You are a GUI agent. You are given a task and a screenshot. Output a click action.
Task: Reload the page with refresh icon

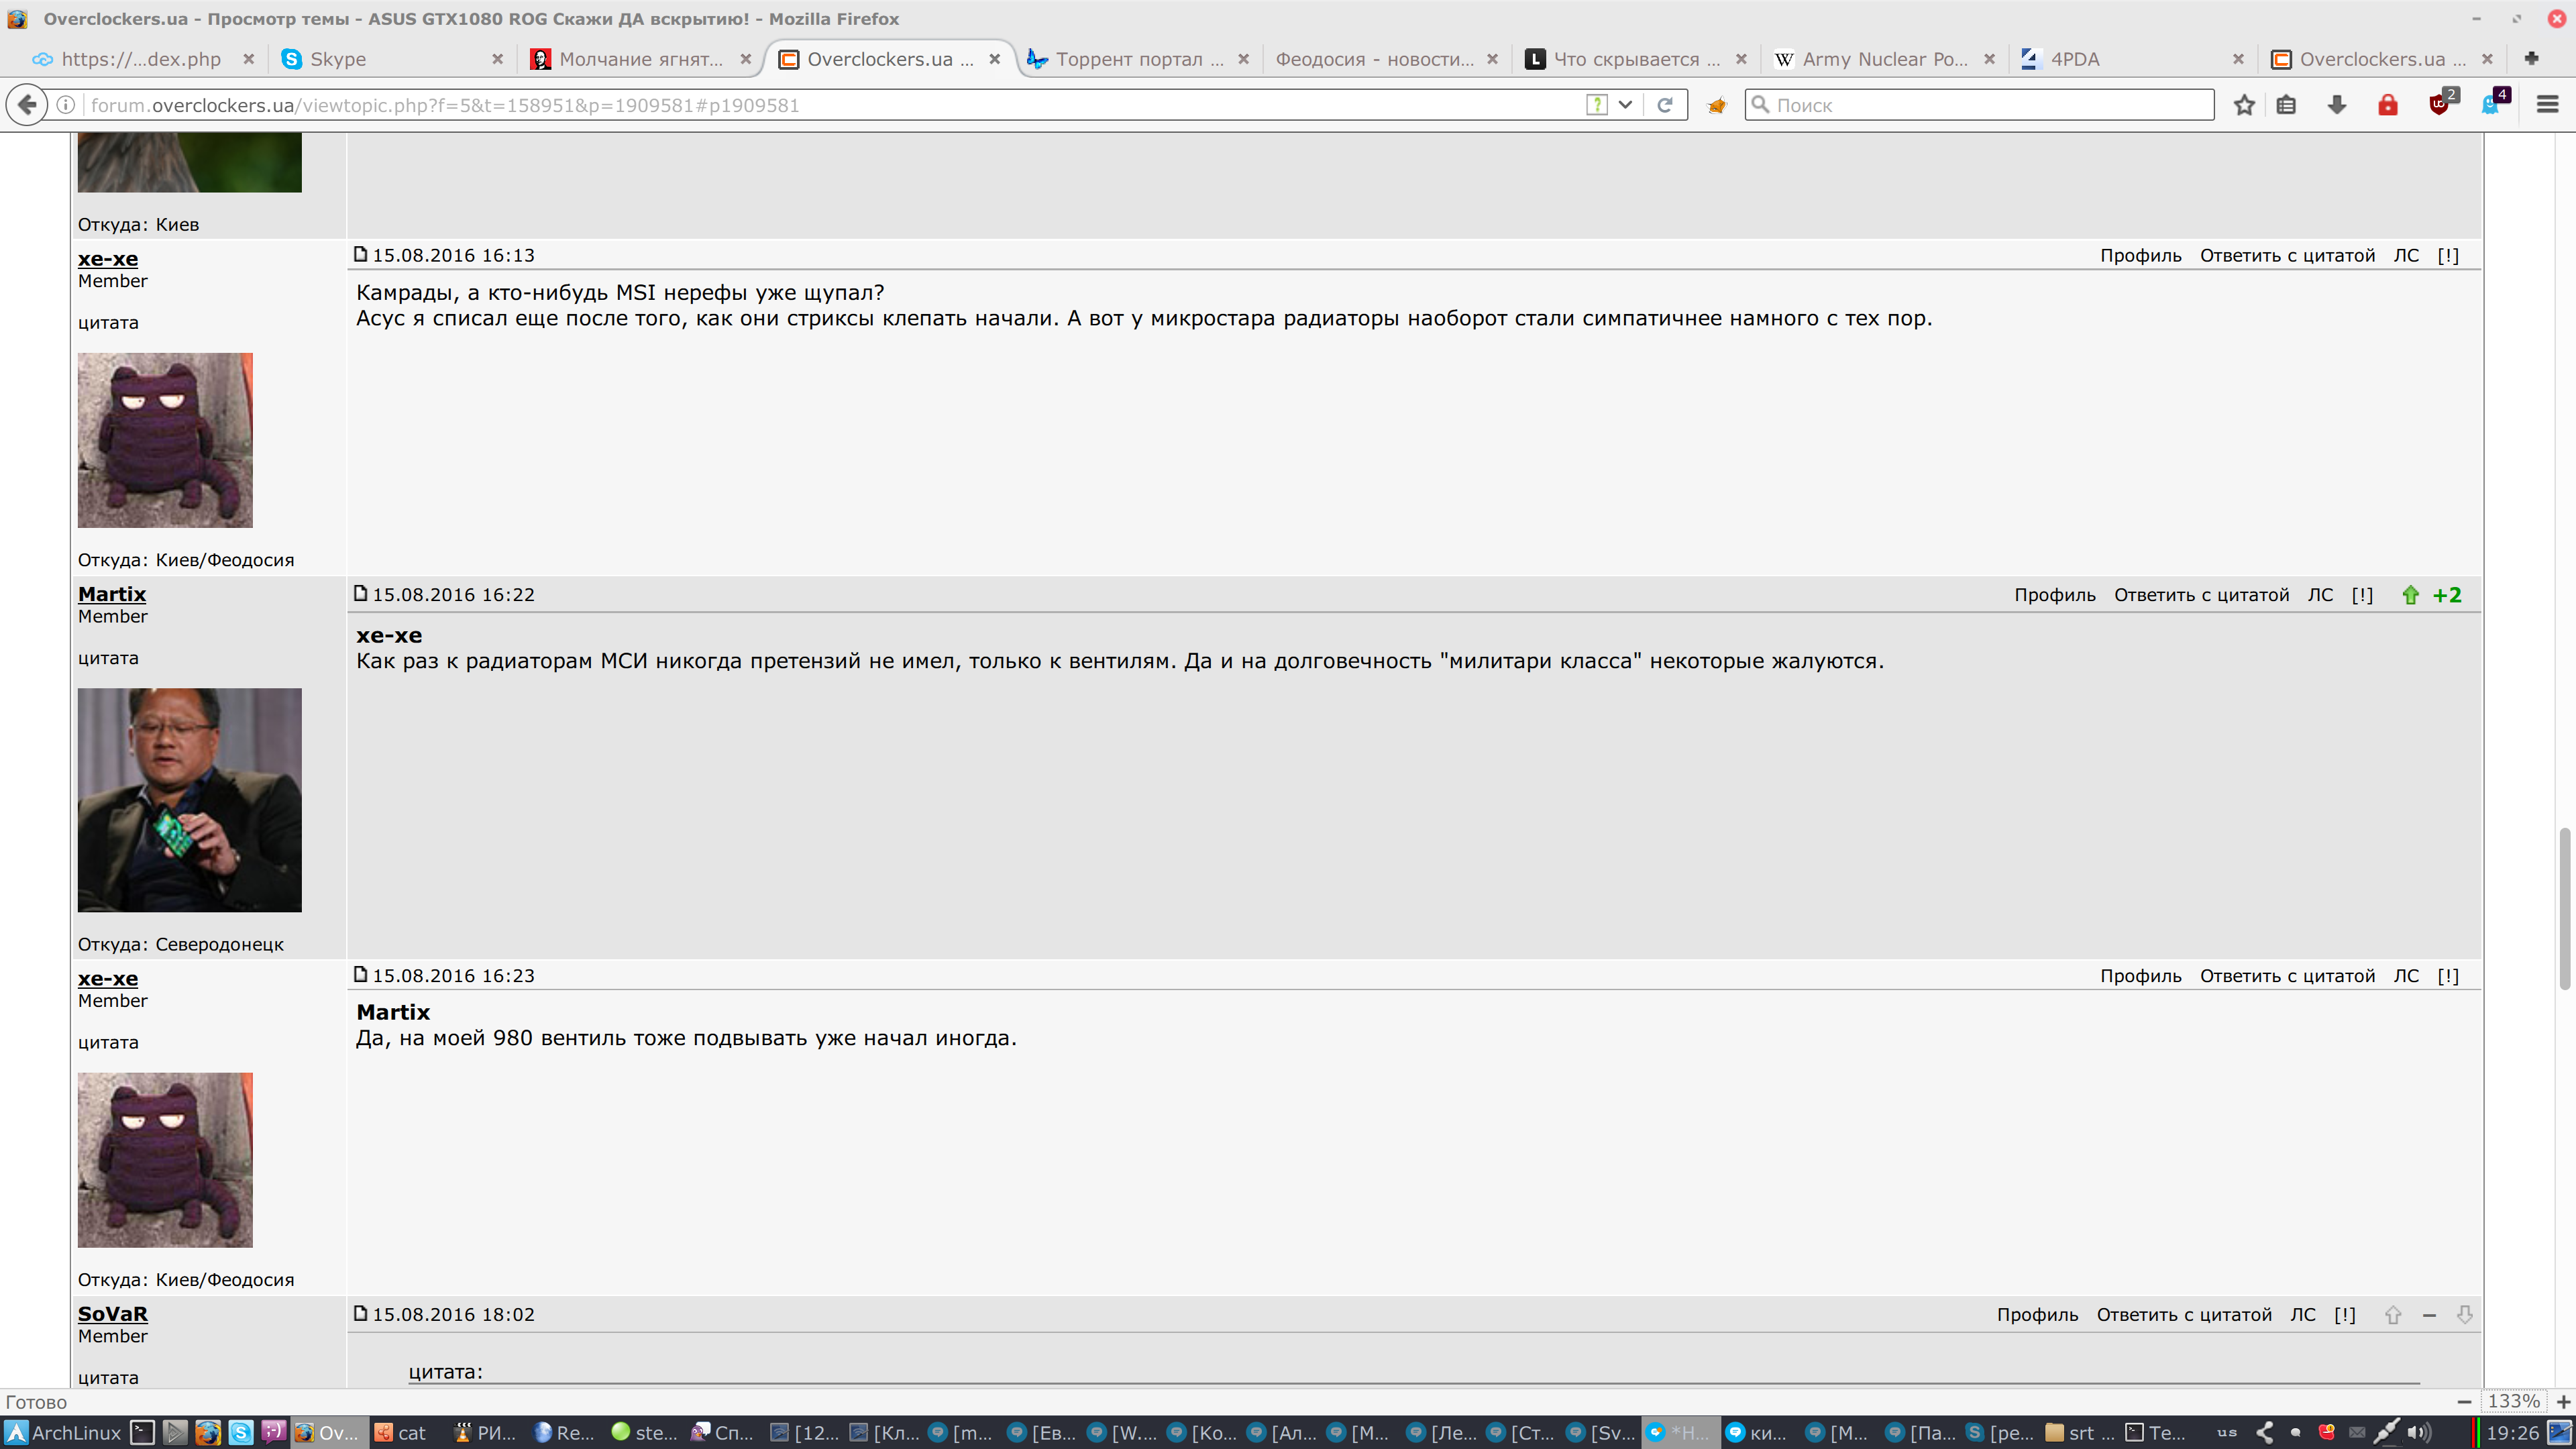[1665, 105]
